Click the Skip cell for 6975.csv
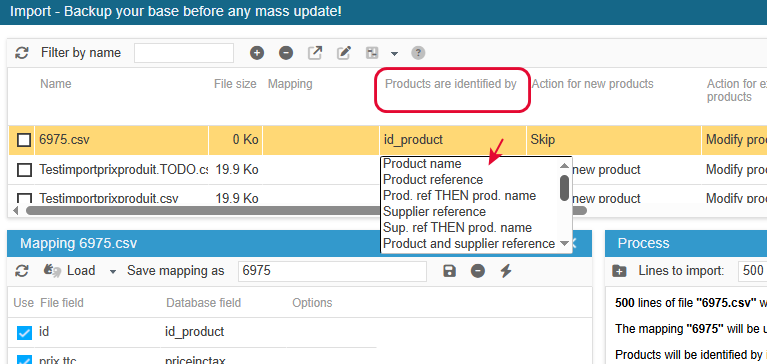 (614, 140)
